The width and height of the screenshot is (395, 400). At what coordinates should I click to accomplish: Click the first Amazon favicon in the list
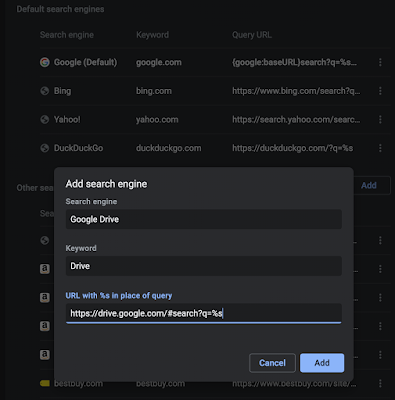(x=45, y=269)
